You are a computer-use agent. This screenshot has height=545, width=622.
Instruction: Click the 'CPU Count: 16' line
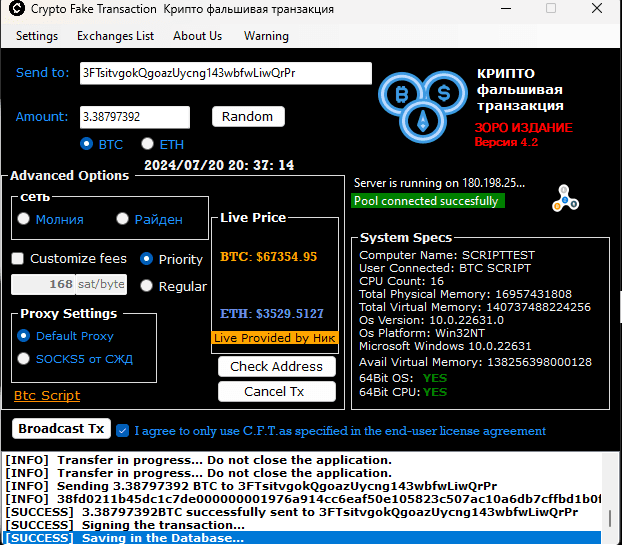[401, 281]
